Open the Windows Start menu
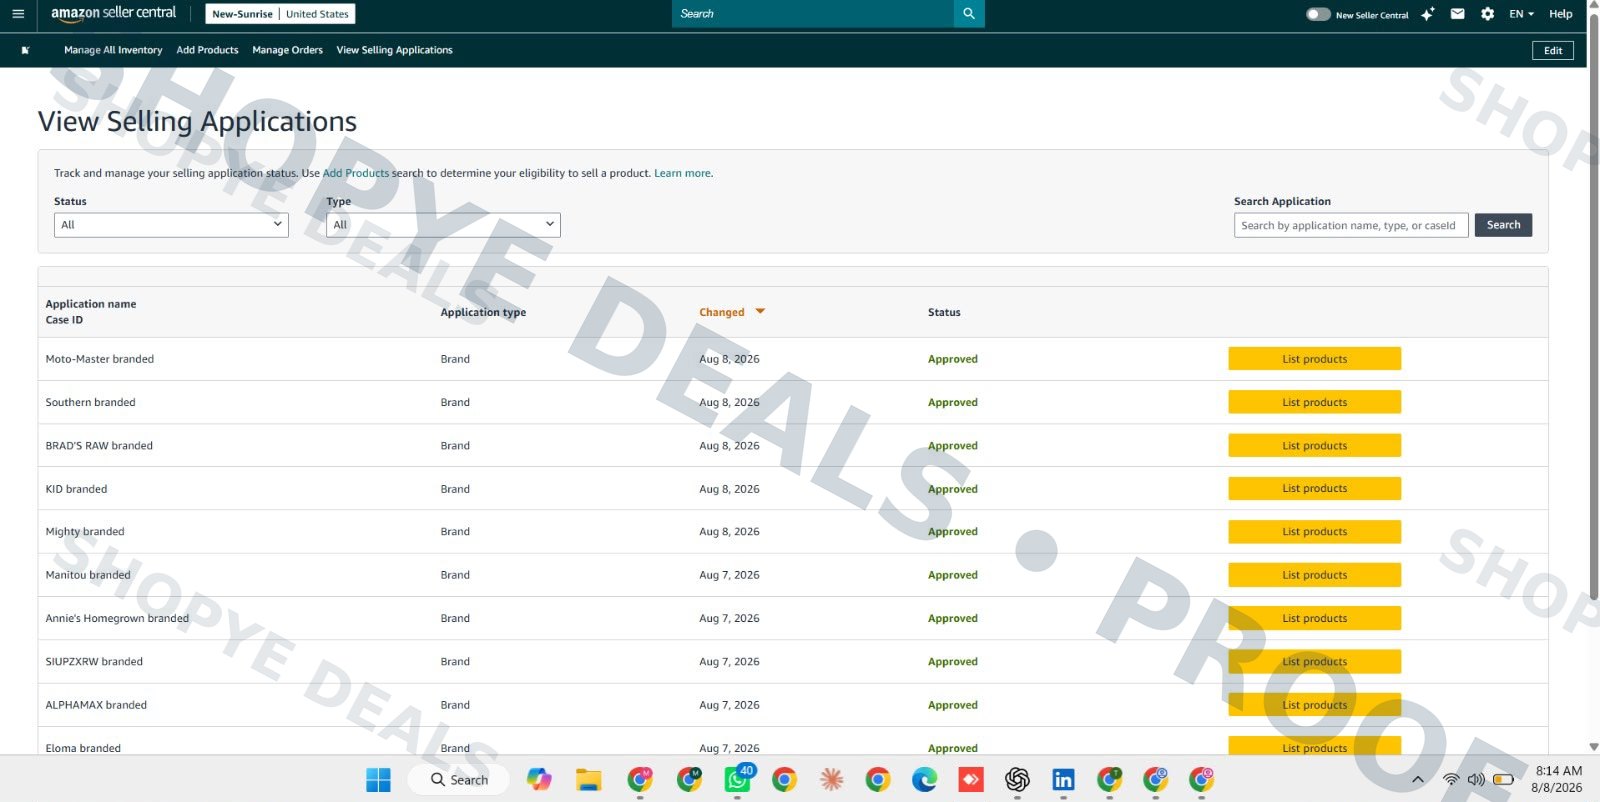 pyautogui.click(x=378, y=780)
